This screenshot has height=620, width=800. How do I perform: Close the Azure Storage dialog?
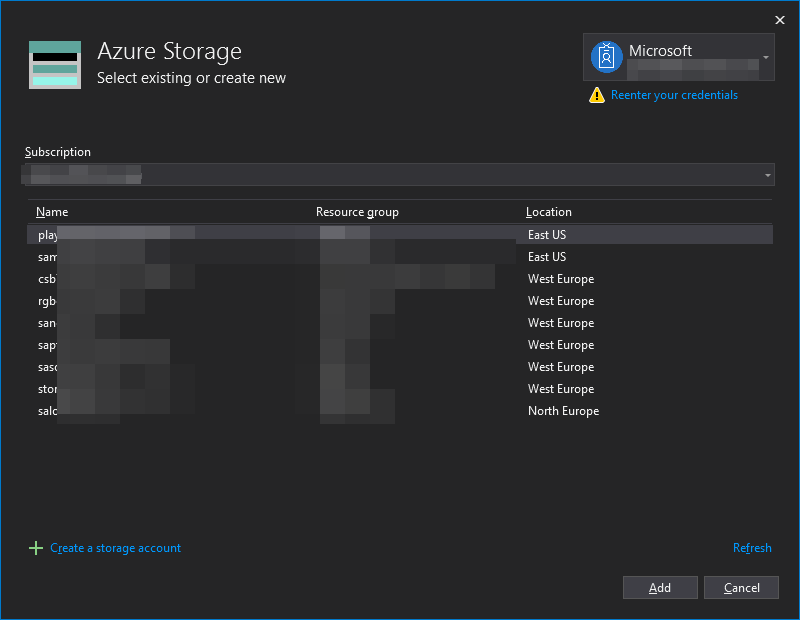pyautogui.click(x=780, y=20)
